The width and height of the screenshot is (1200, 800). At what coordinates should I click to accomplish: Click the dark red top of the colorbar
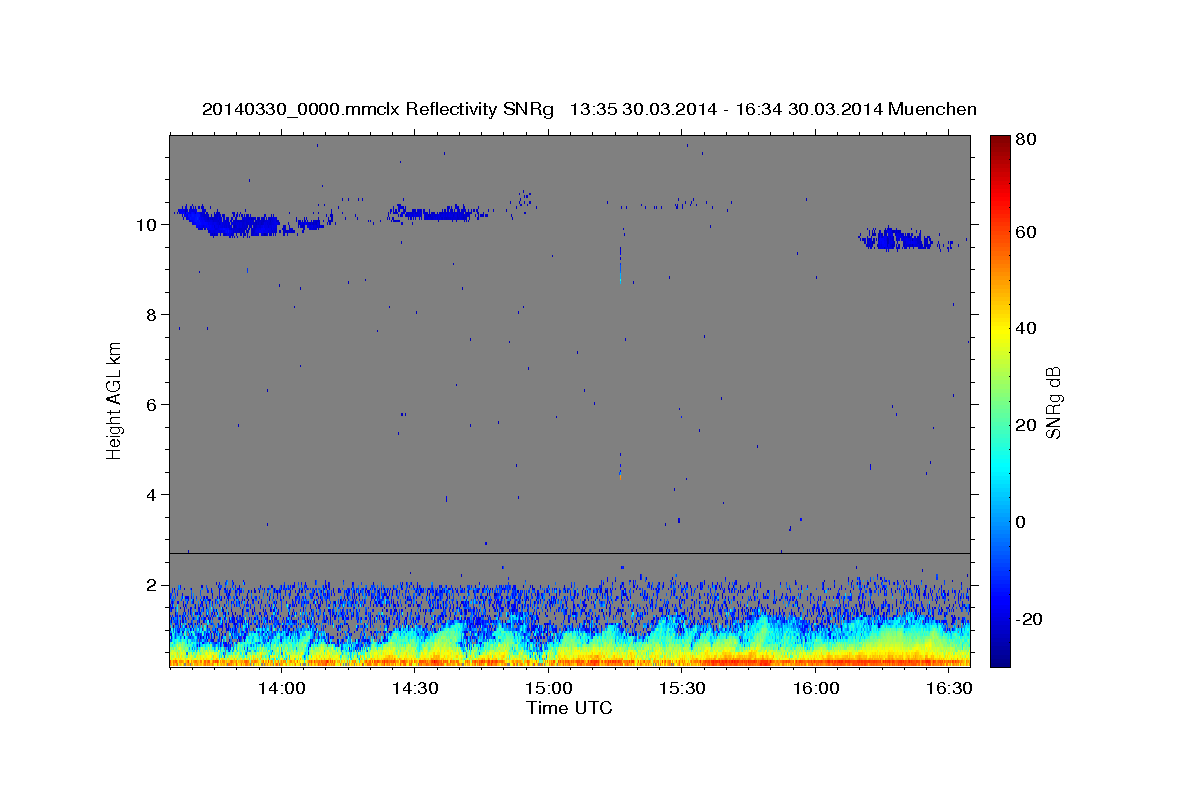pyautogui.click(x=999, y=145)
